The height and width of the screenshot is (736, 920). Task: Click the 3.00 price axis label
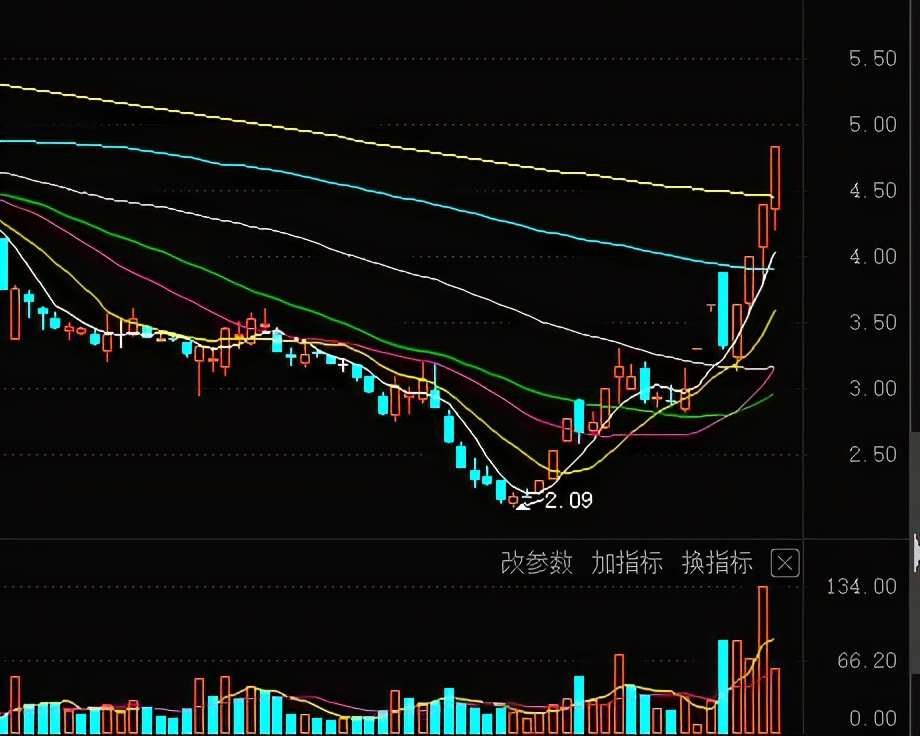point(872,389)
